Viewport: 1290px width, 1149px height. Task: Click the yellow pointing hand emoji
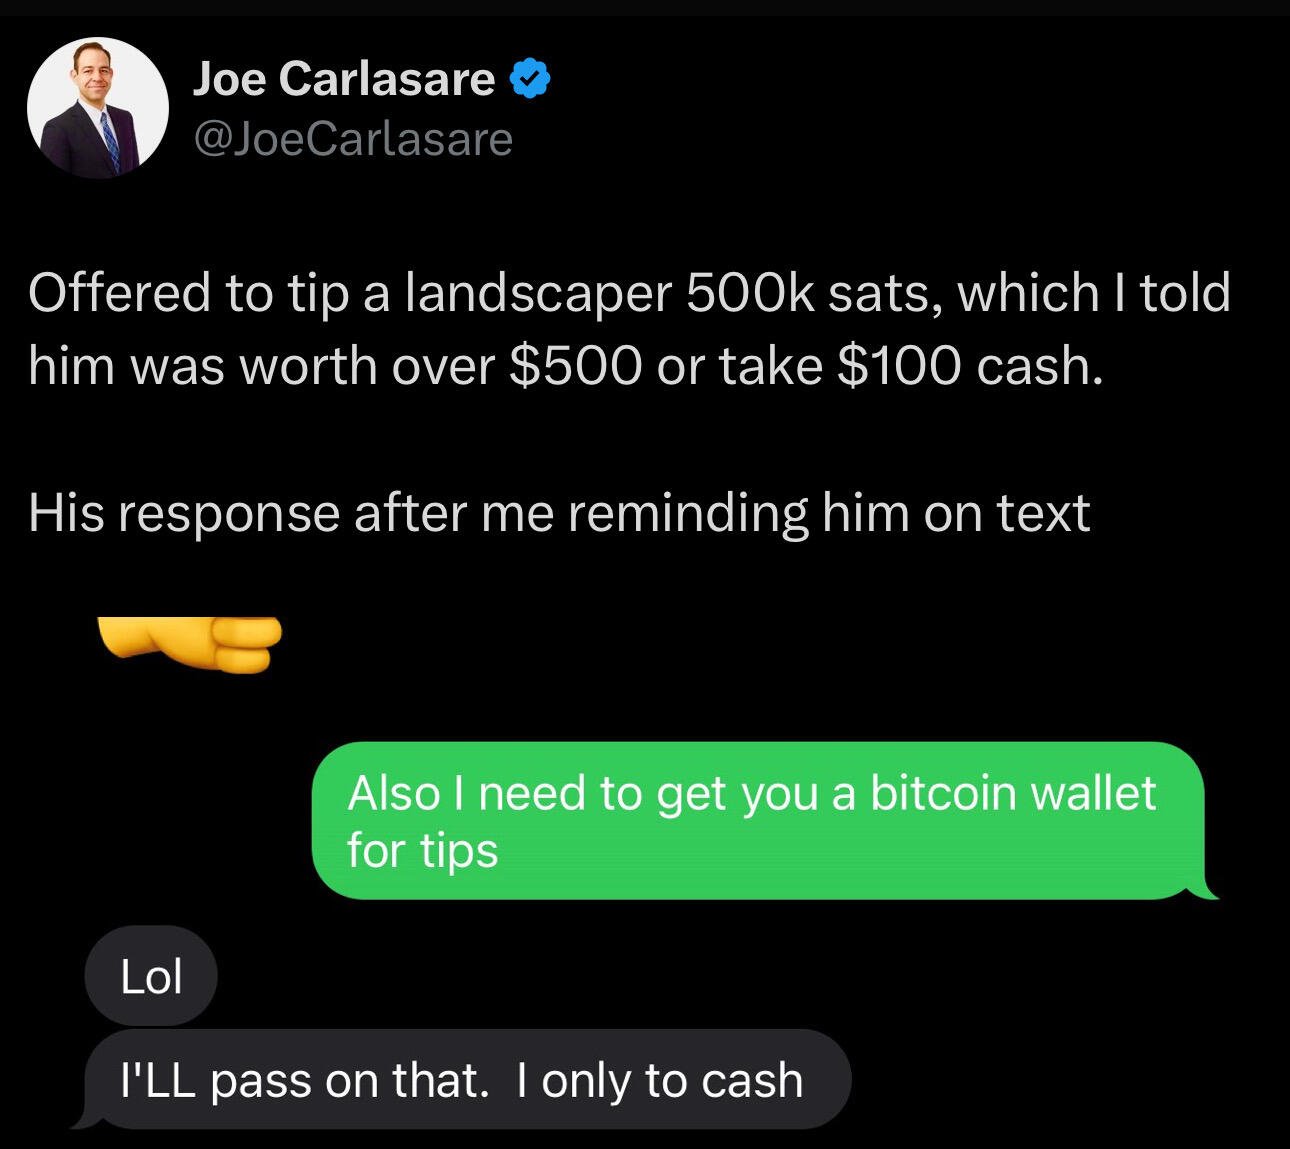click(189, 645)
